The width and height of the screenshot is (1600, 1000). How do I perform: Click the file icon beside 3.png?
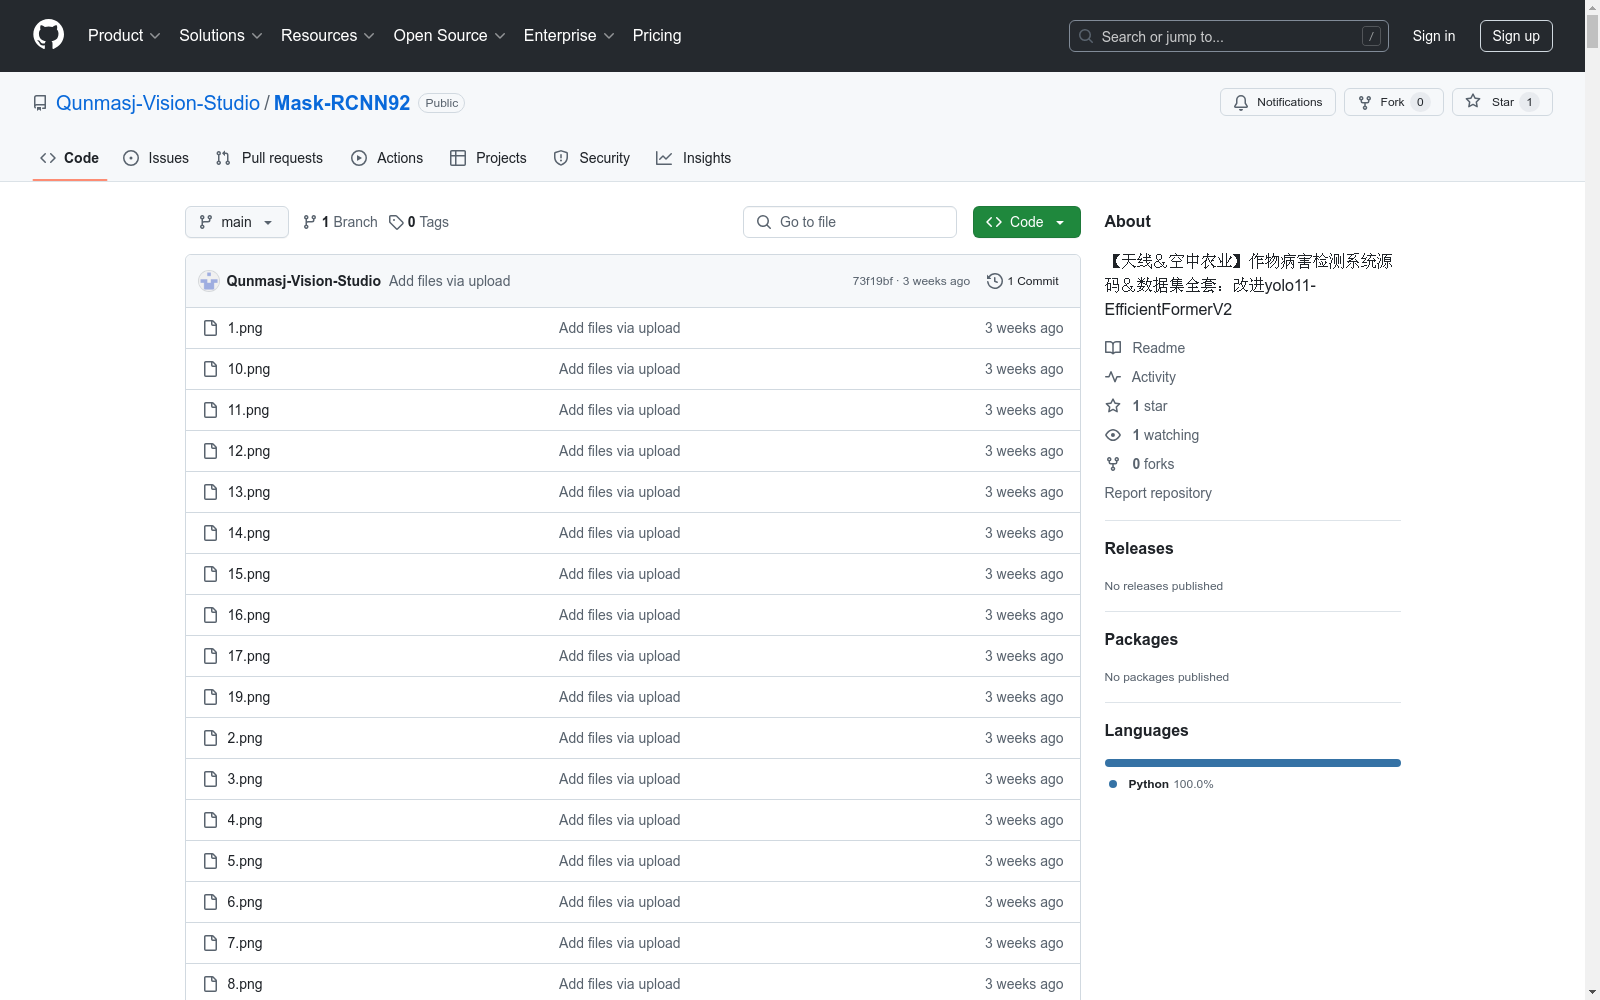210,779
